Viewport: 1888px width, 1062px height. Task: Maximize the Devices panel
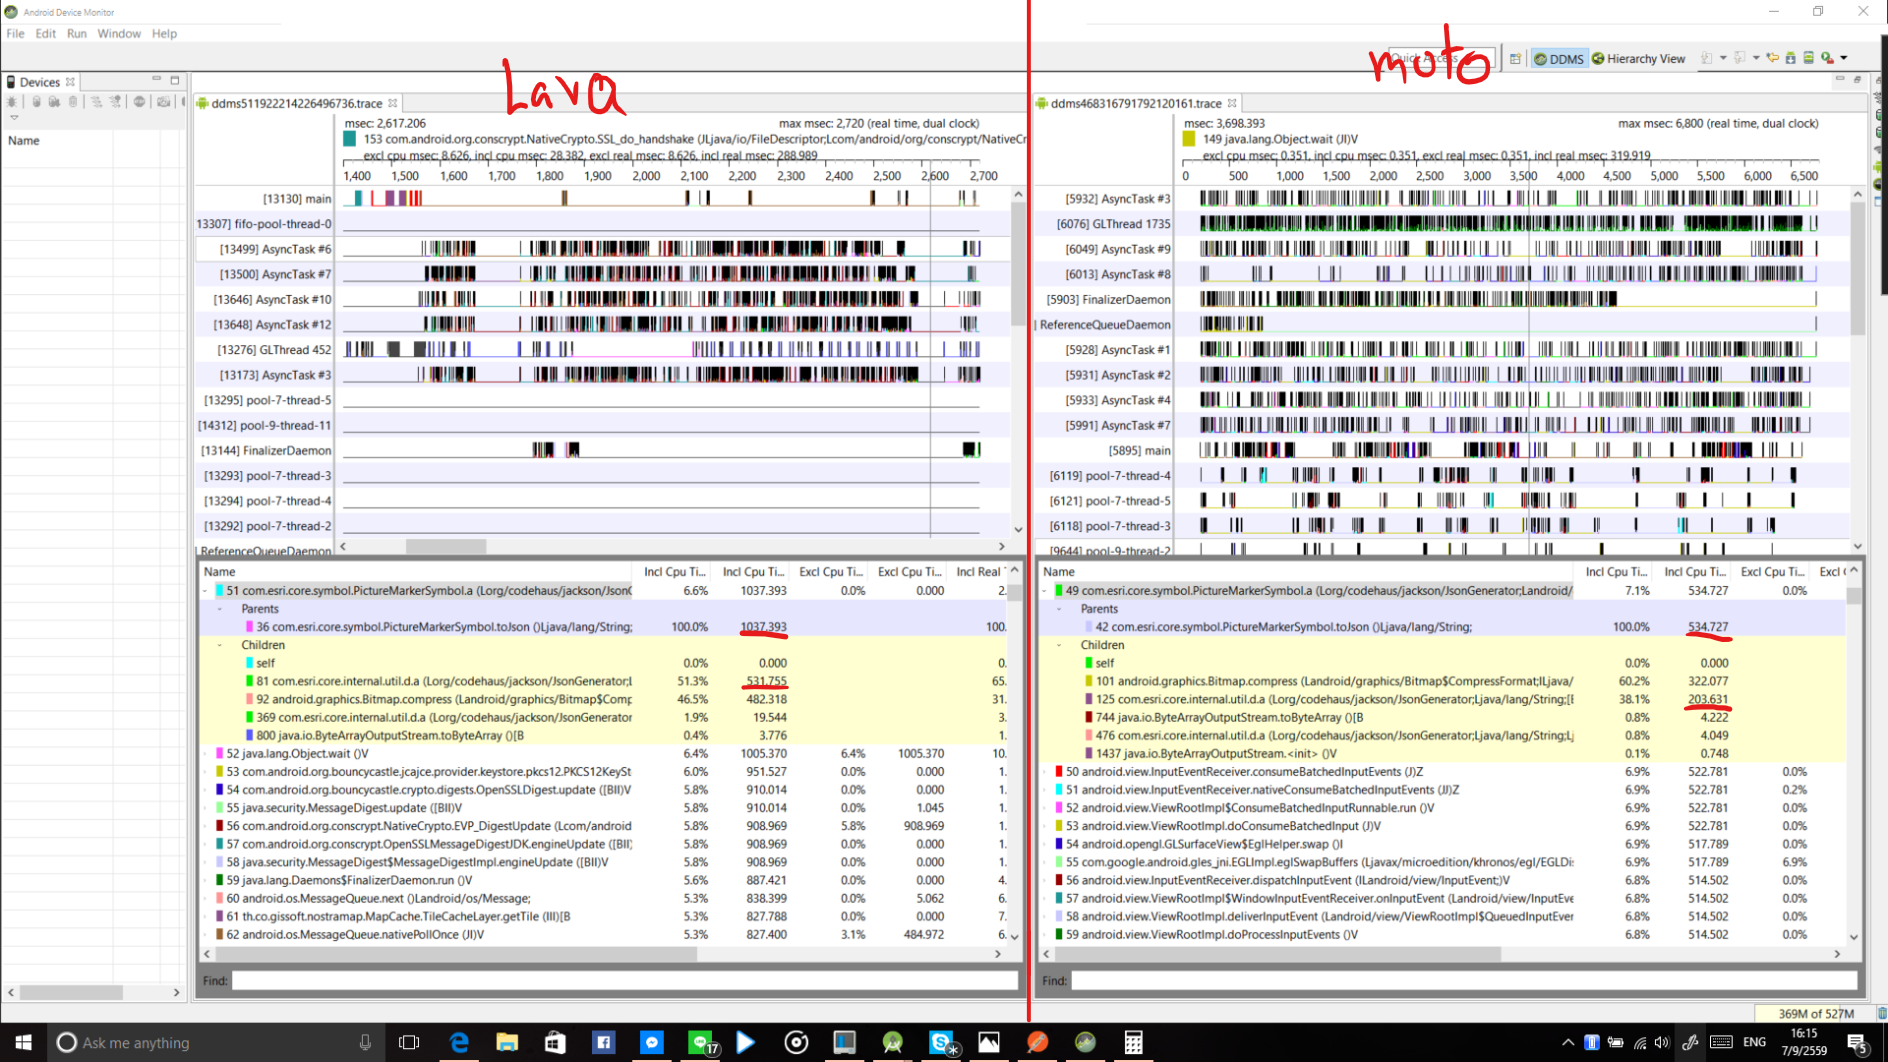click(x=175, y=80)
